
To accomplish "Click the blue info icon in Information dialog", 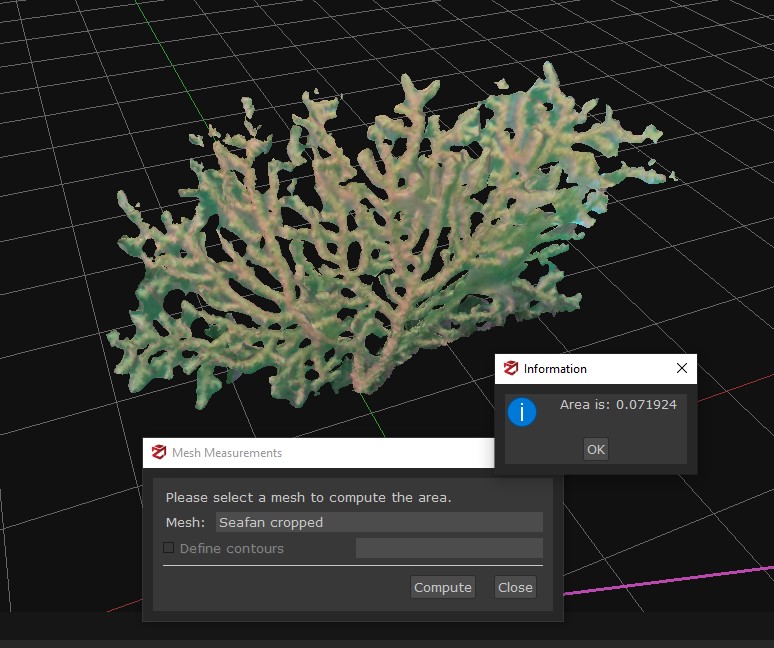I will 522,412.
